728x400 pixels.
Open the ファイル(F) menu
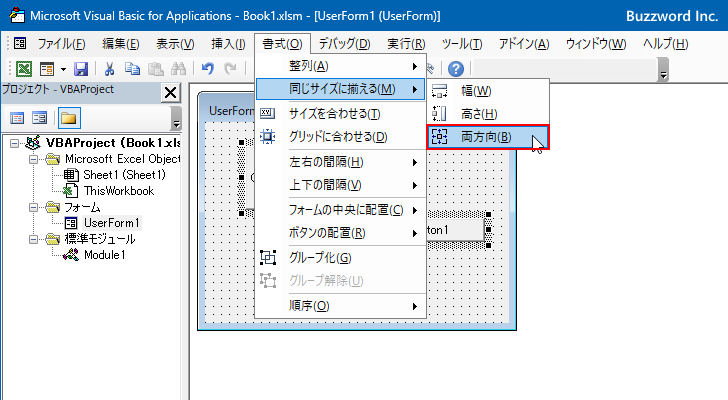tap(61, 44)
